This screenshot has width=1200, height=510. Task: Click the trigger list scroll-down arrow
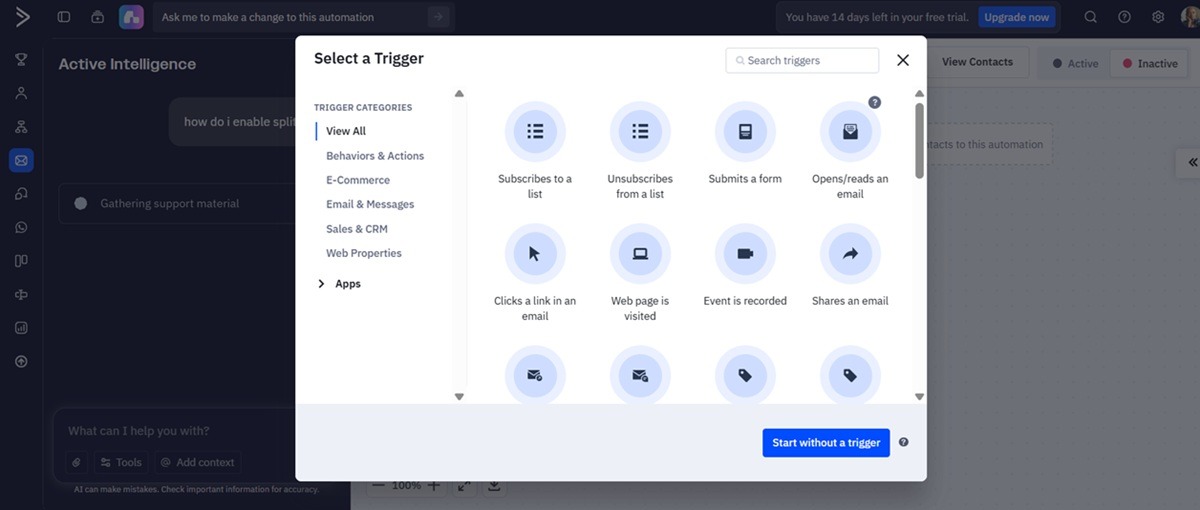click(x=919, y=397)
